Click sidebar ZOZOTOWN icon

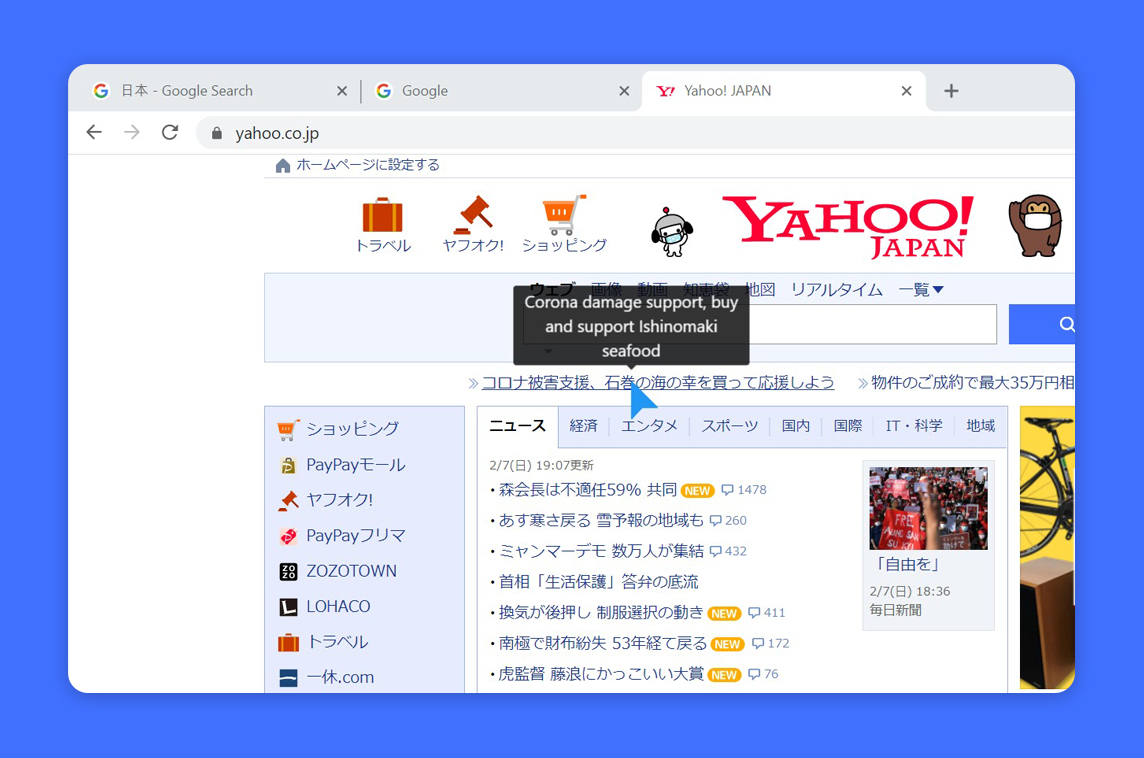pyautogui.click(x=288, y=571)
